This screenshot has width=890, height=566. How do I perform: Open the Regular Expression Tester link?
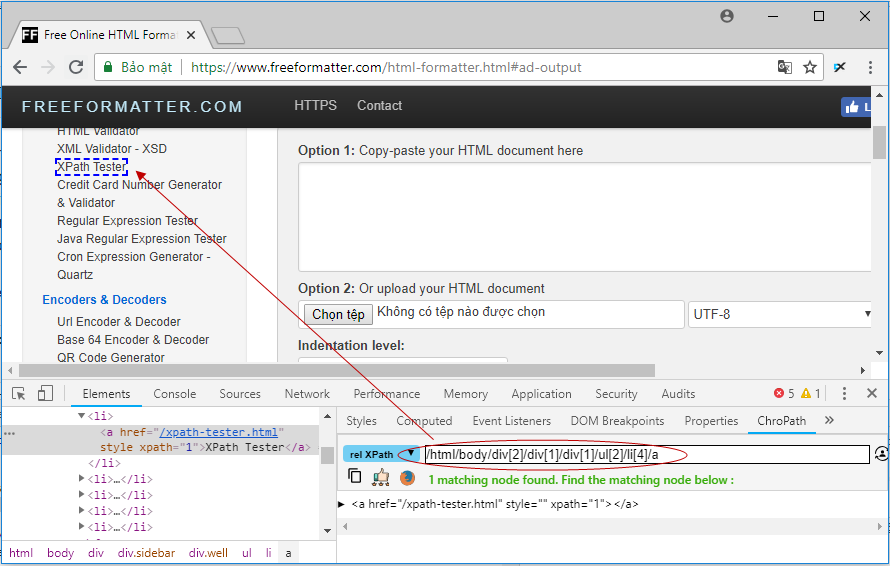(x=127, y=220)
